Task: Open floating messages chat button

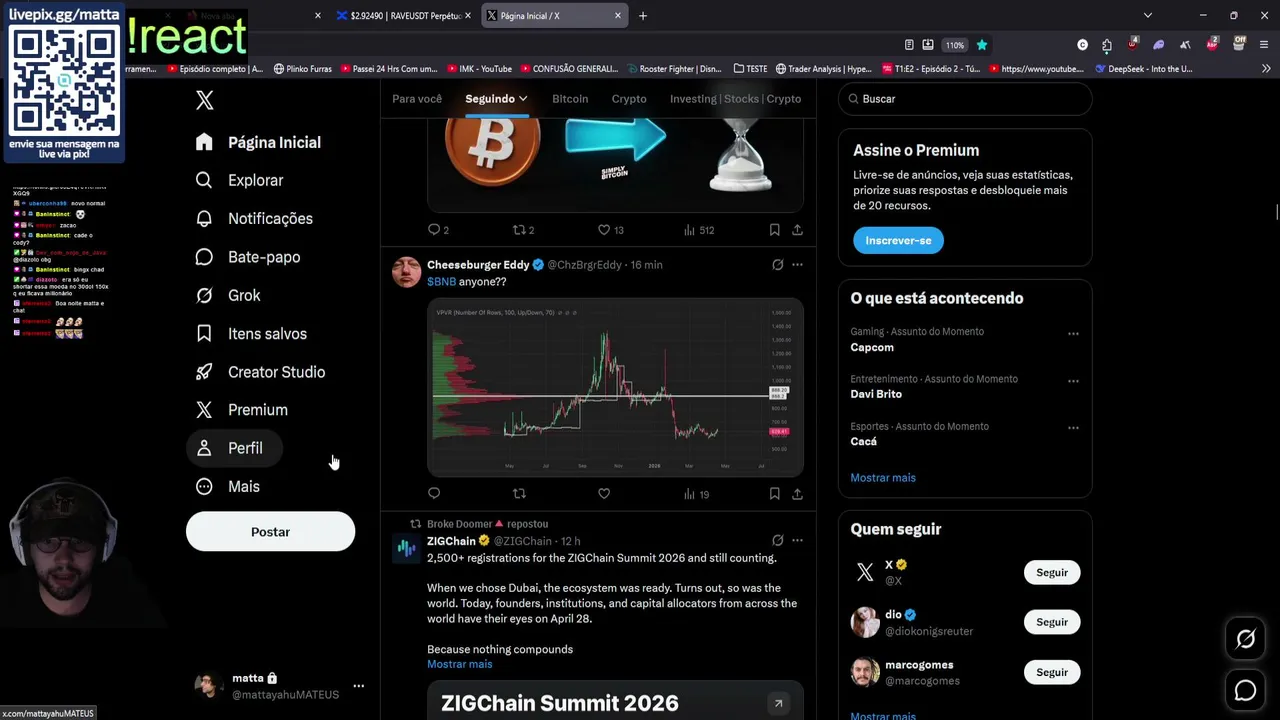Action: coord(1245,690)
